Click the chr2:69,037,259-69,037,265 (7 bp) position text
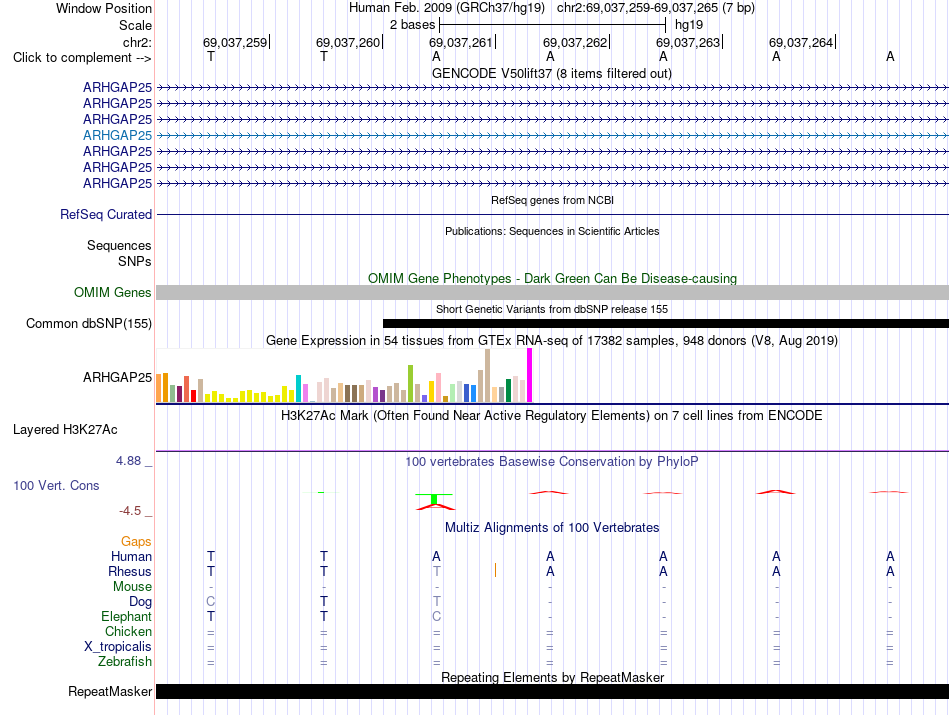This screenshot has height=715, width=950. click(x=656, y=8)
